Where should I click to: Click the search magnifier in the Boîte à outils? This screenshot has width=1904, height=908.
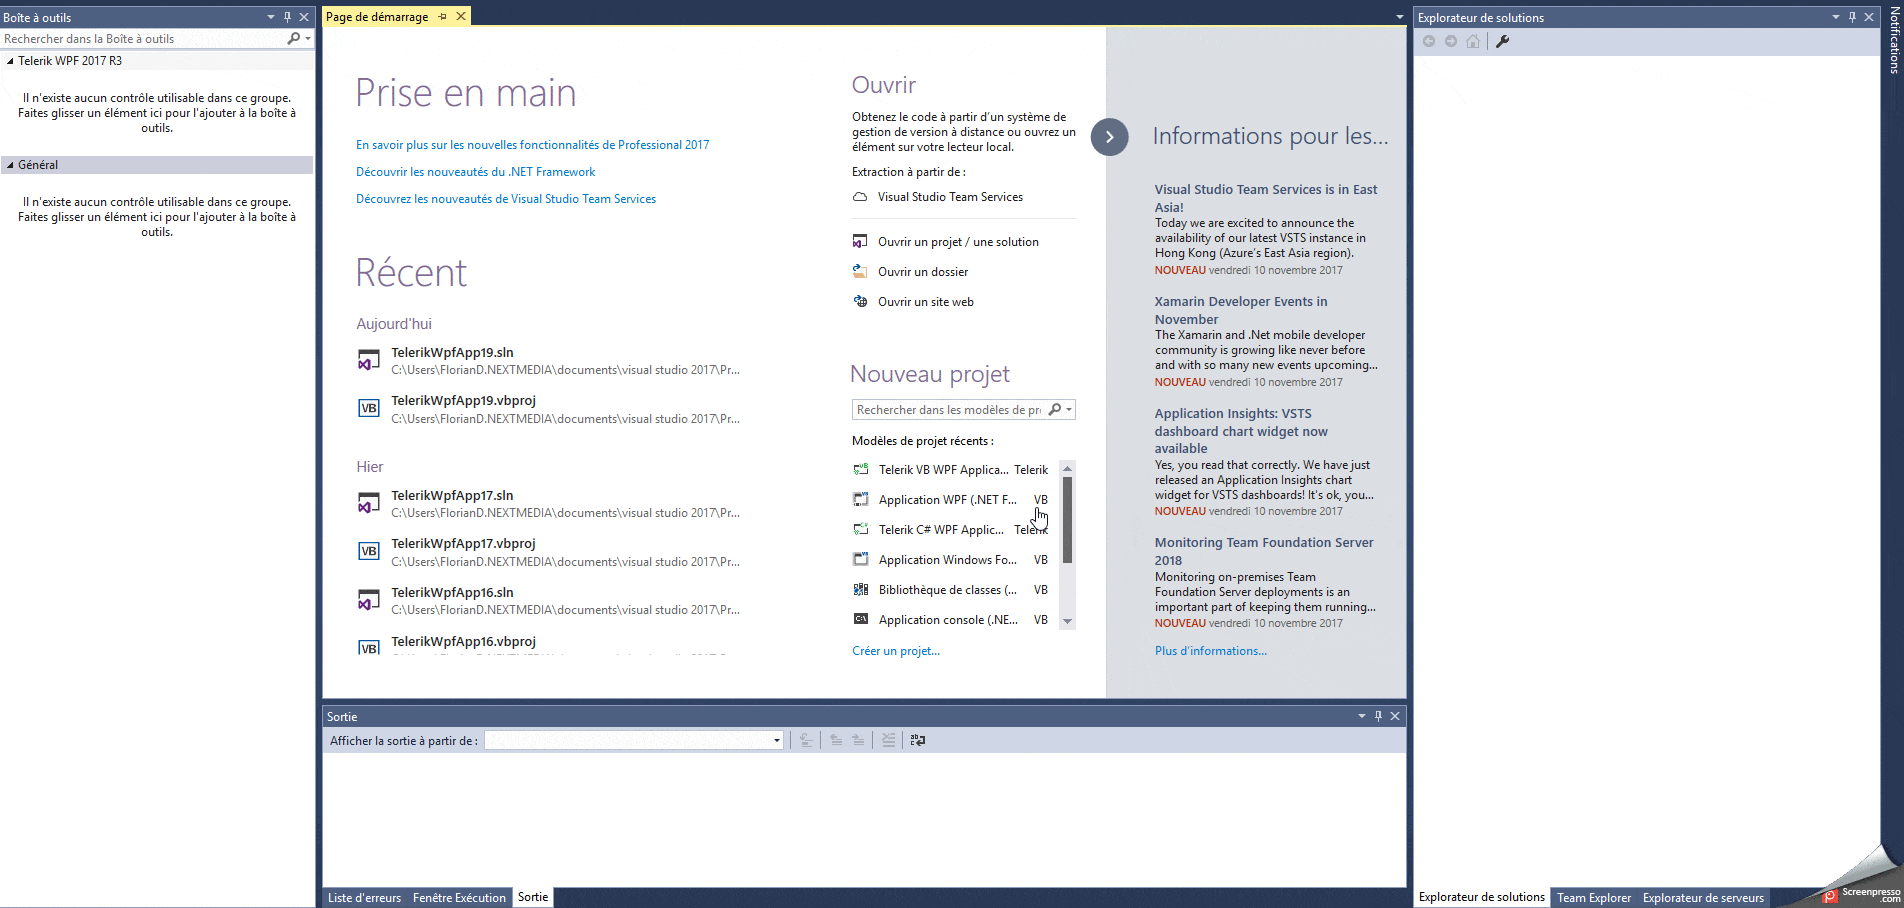[293, 38]
